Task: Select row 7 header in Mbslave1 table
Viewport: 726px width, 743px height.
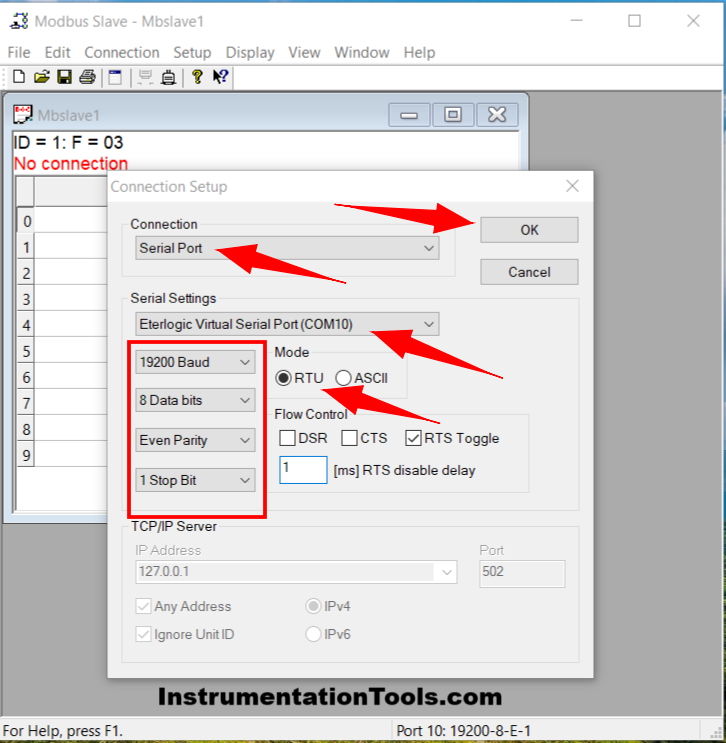Action: [26, 403]
